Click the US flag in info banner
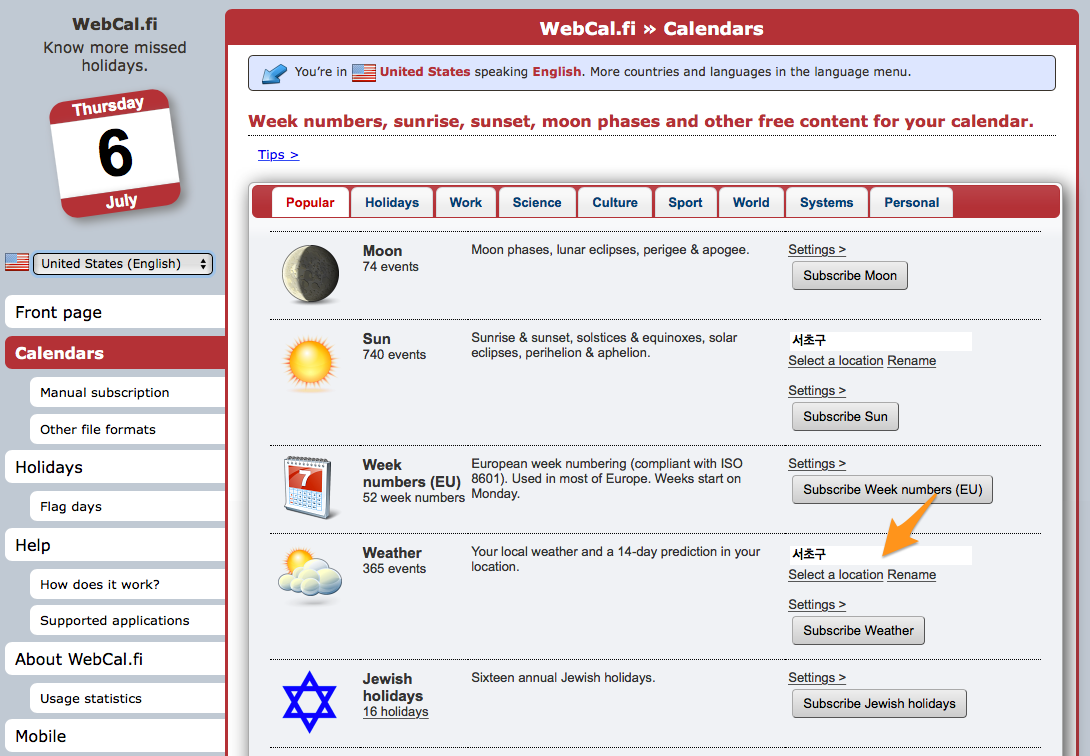 click(x=364, y=72)
